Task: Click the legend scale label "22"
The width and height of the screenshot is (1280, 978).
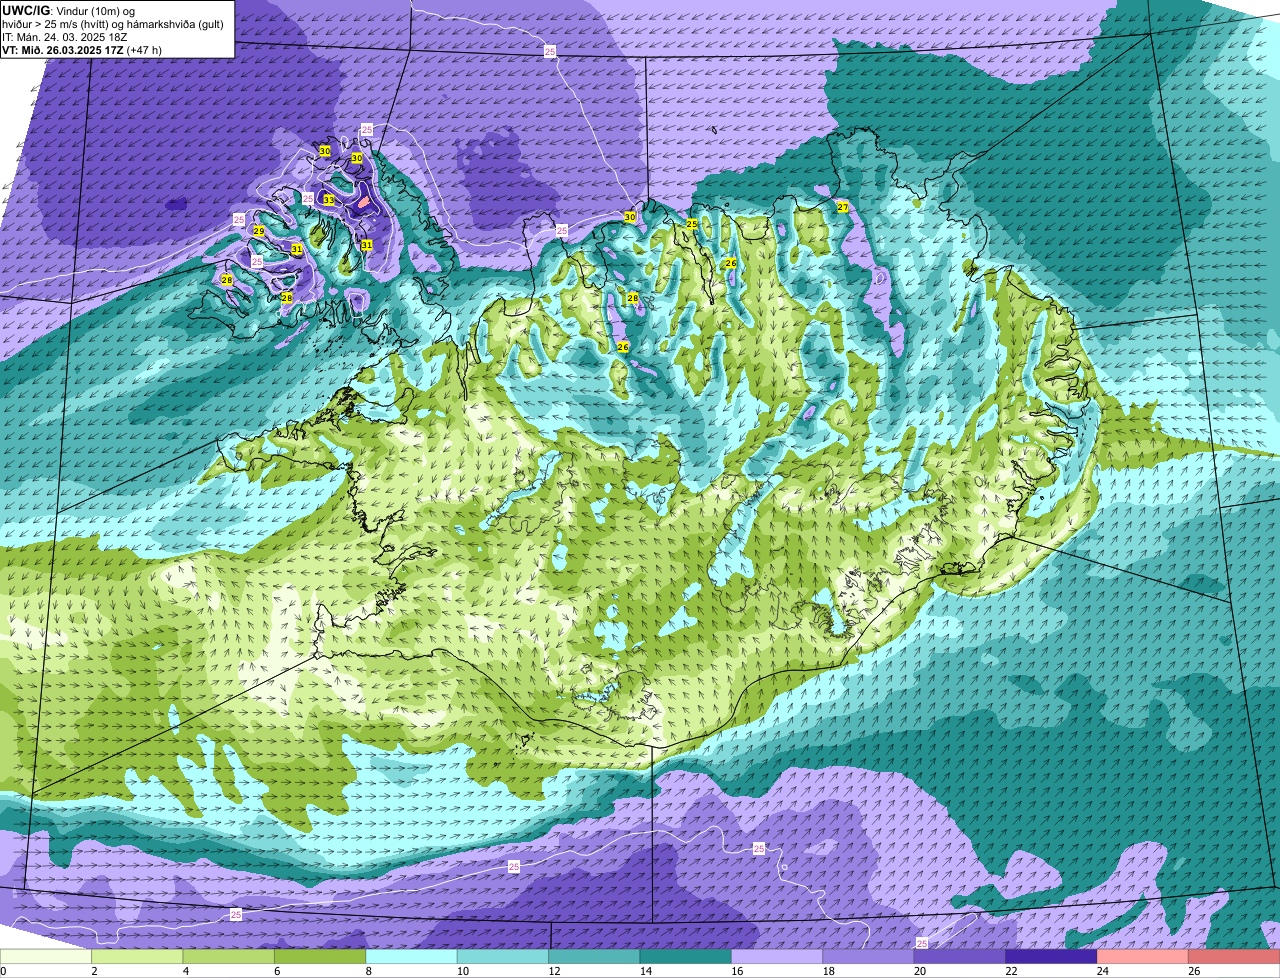Action: [x=1011, y=971]
